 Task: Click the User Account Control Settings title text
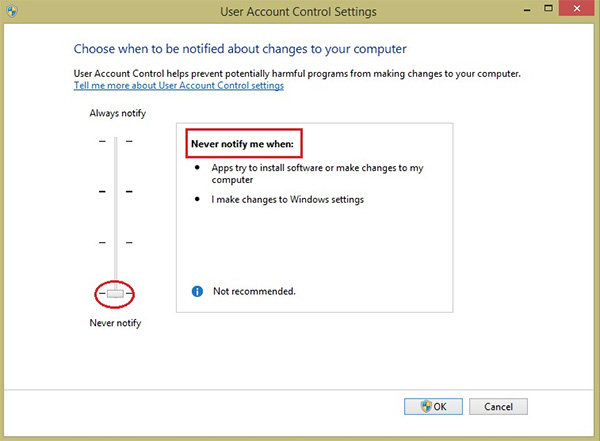tap(299, 13)
